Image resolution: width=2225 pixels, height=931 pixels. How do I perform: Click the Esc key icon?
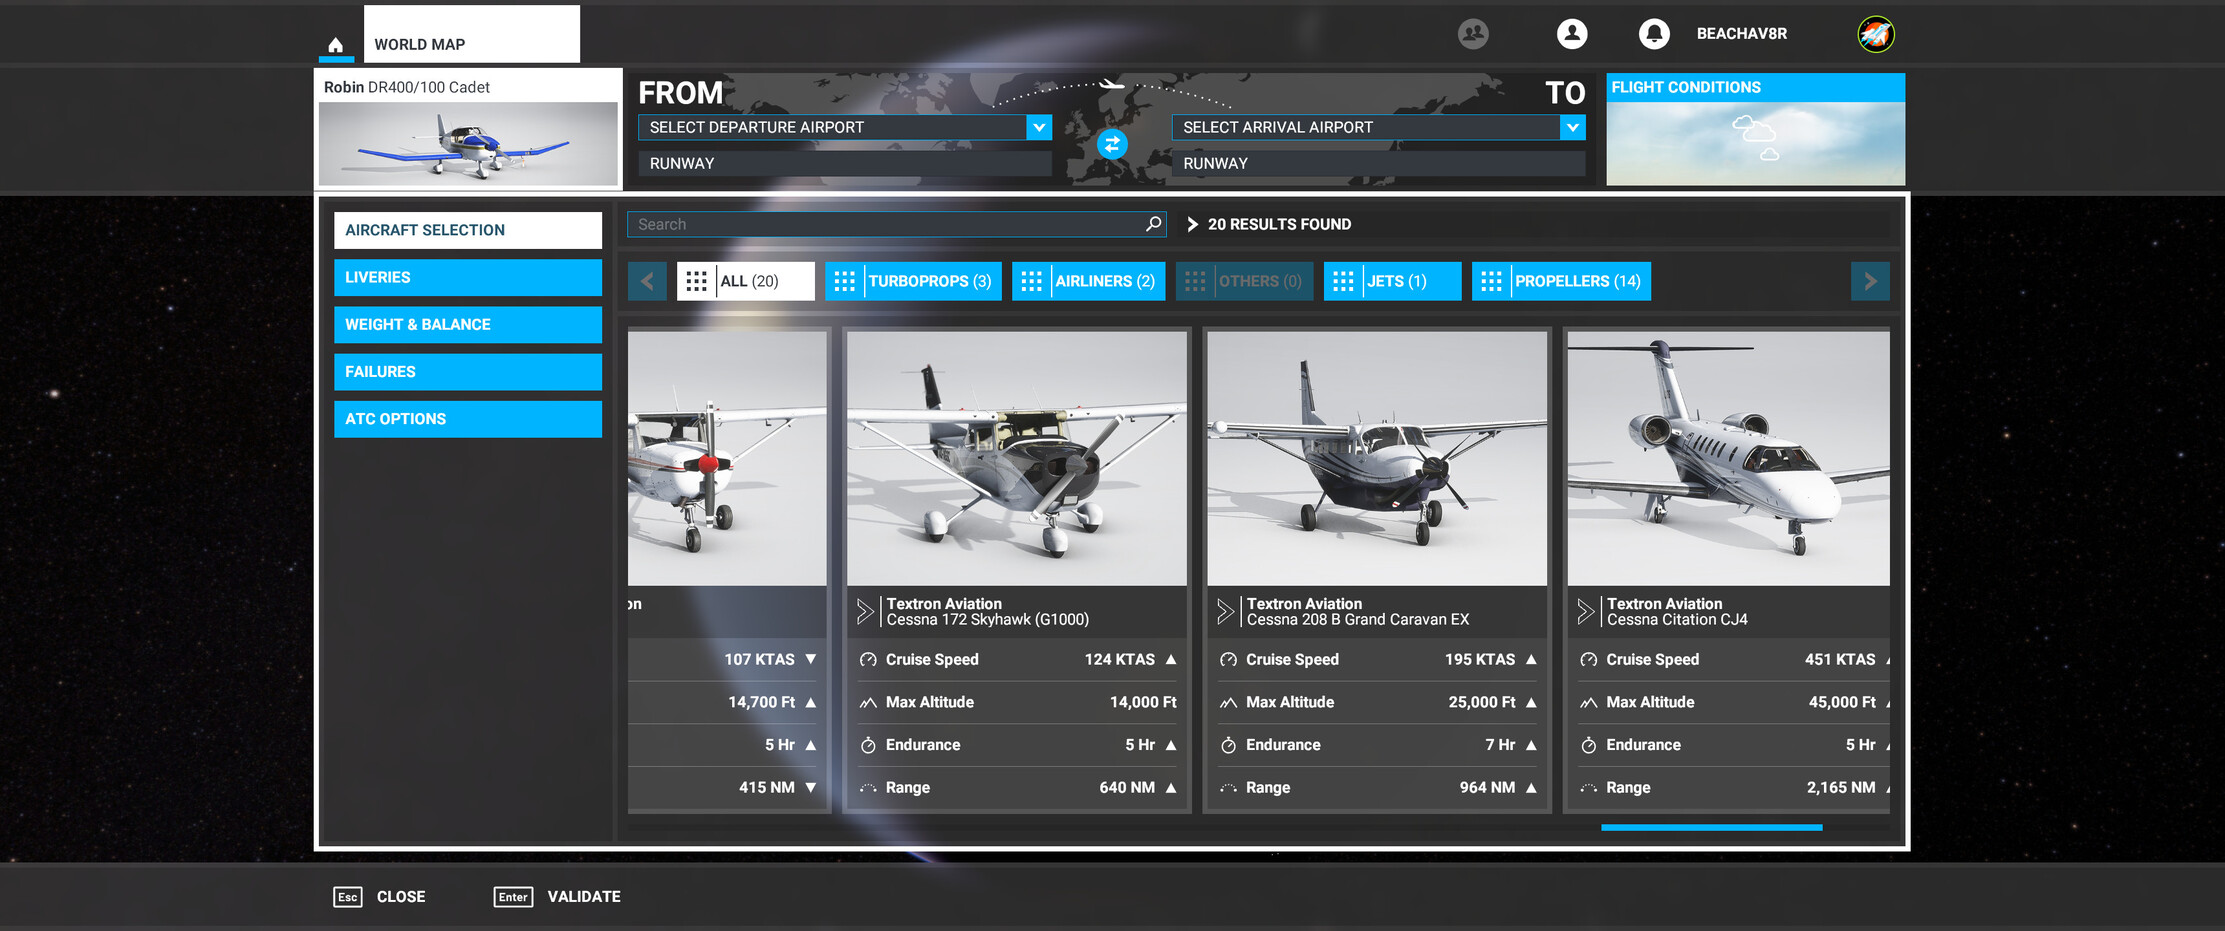(347, 897)
